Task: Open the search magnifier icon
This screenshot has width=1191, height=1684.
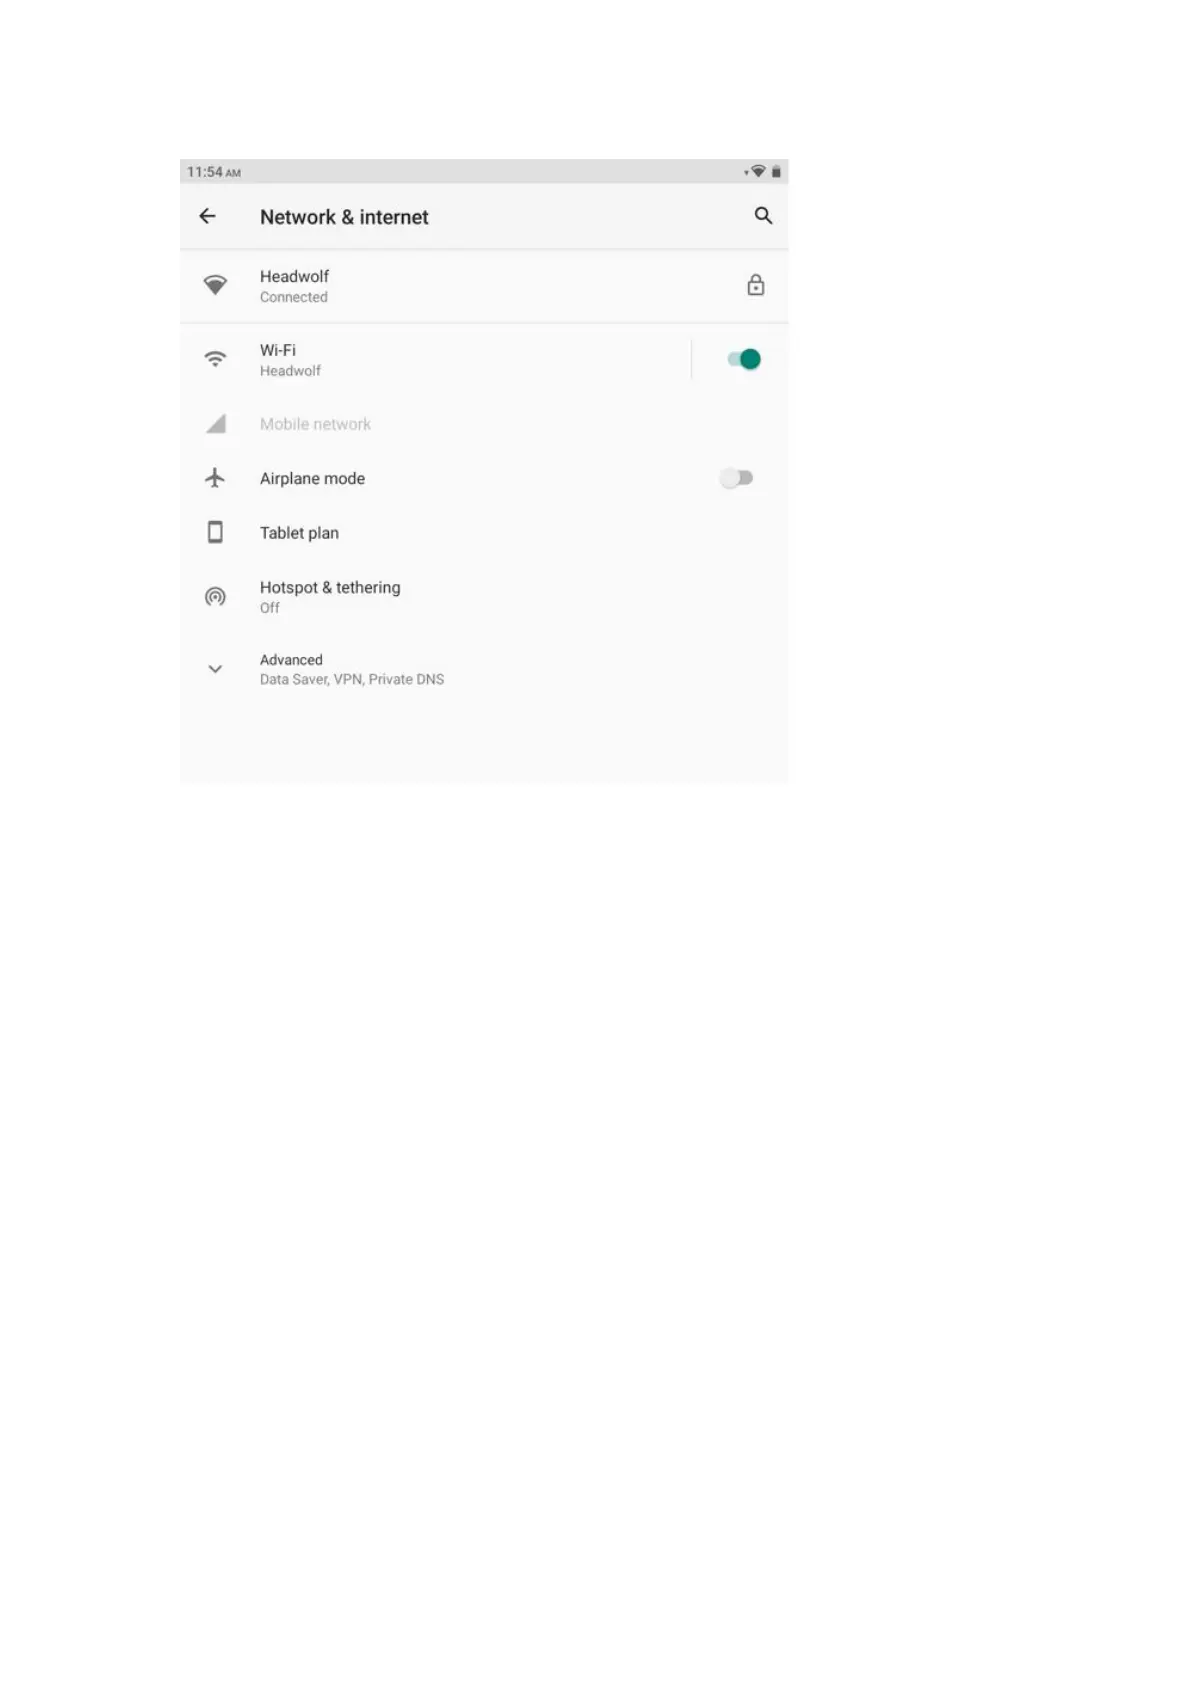Action: (x=763, y=216)
